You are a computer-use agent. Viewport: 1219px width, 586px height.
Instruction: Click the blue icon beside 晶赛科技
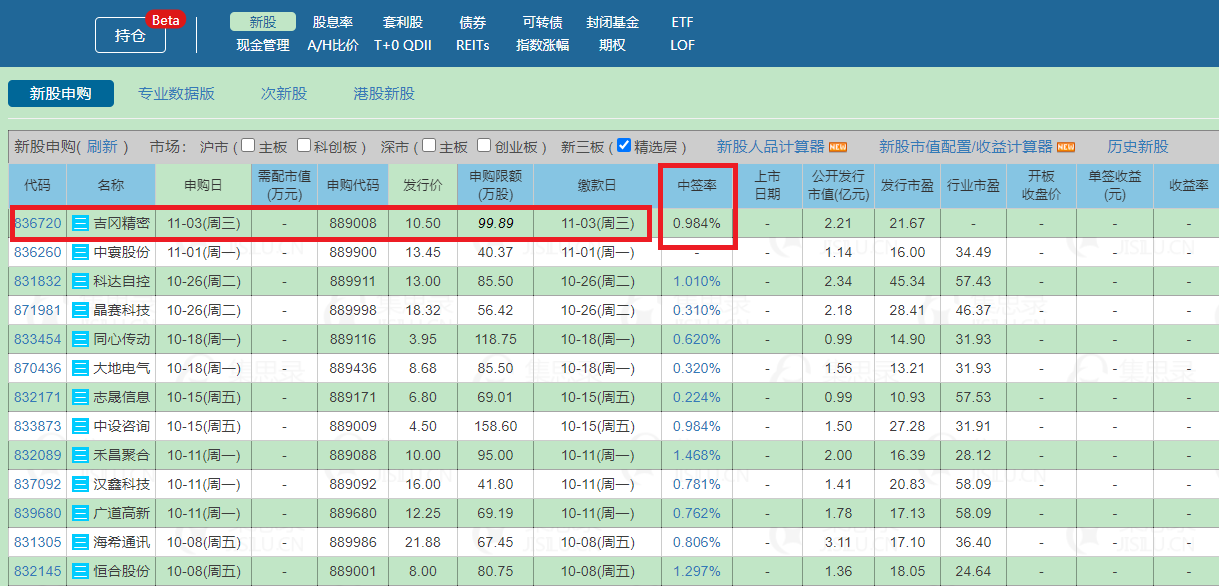81,311
